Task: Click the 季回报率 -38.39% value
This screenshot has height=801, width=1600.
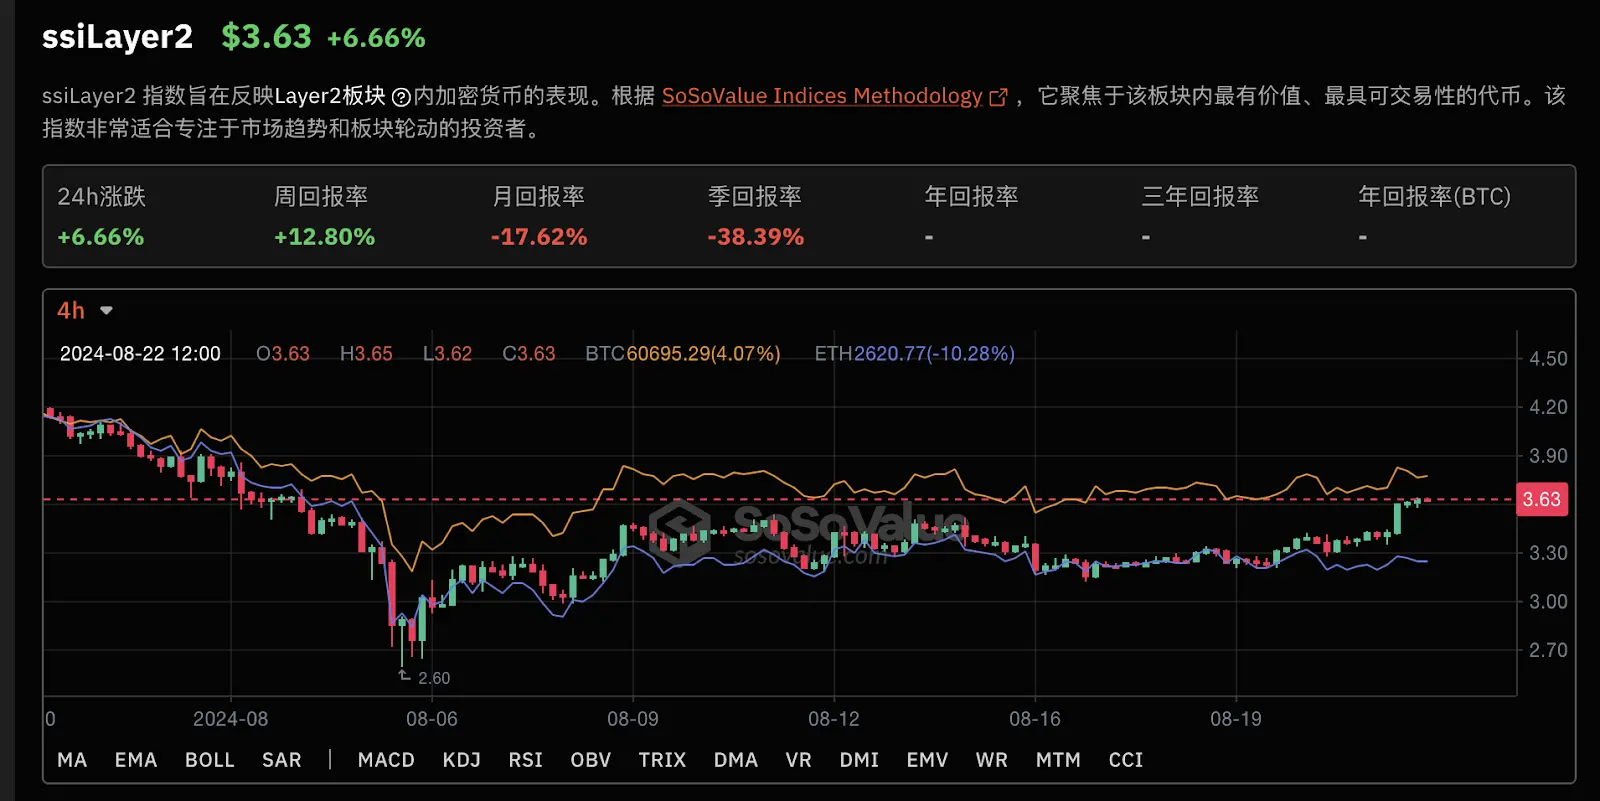Action: pyautogui.click(x=755, y=237)
